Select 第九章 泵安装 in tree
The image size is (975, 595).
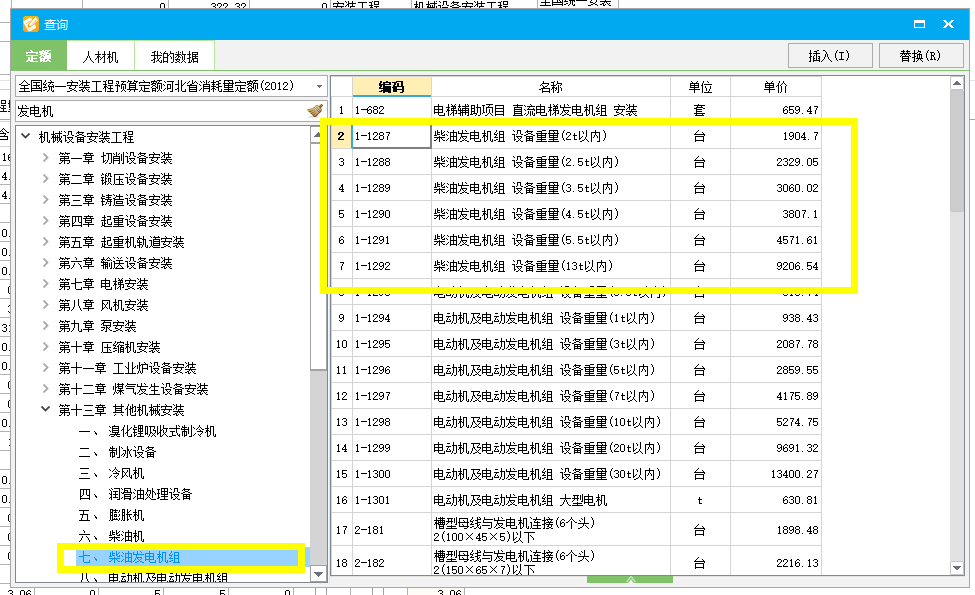click(97, 326)
